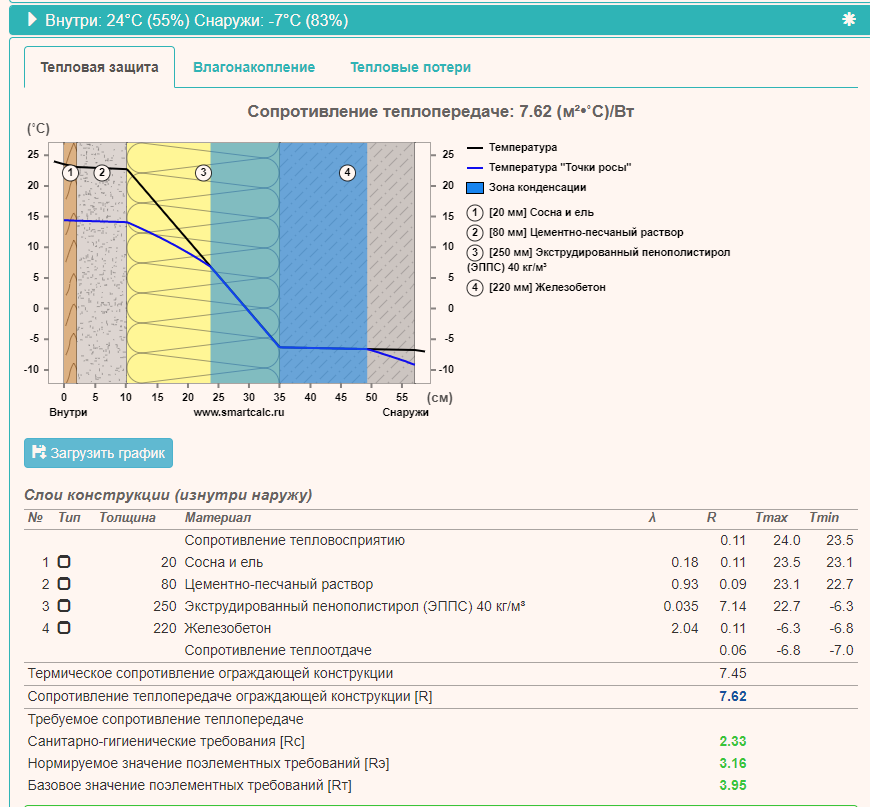Select legend circle 1 for Сосна и ель

[x=474, y=213]
